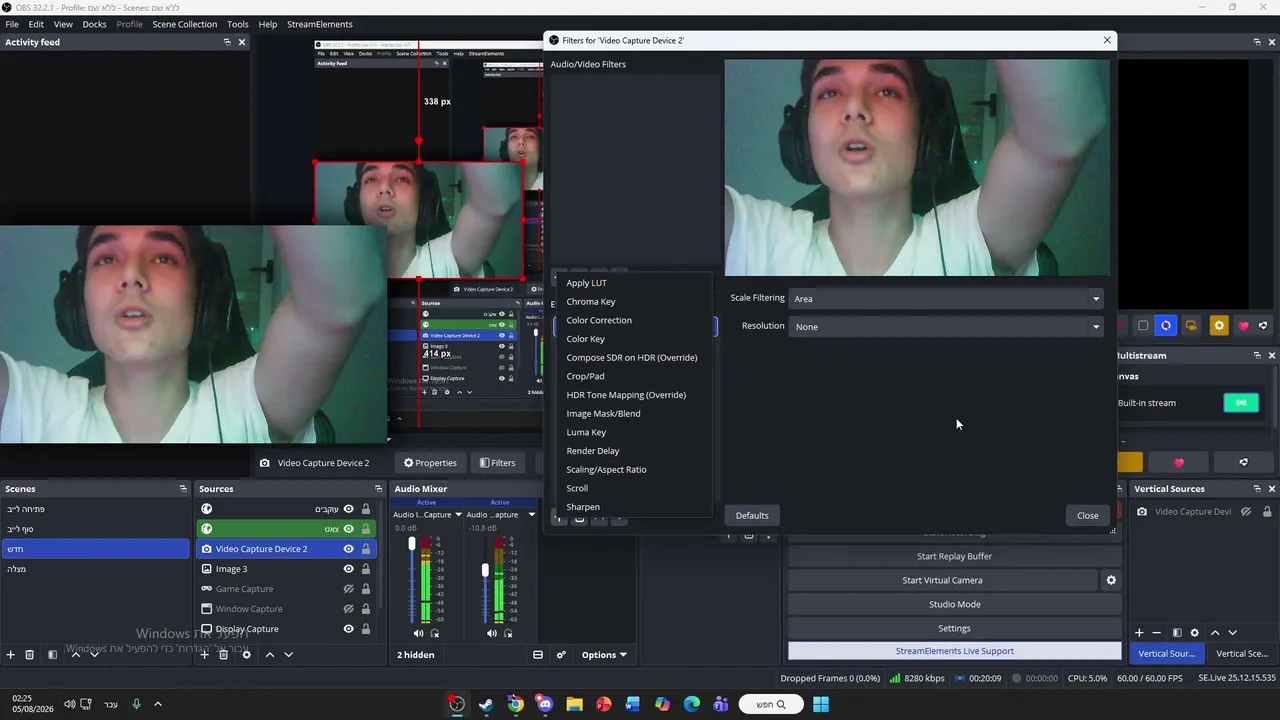This screenshot has width=1280, height=720.
Task: Select the פתיחה לייב scene
Action: 95,509
